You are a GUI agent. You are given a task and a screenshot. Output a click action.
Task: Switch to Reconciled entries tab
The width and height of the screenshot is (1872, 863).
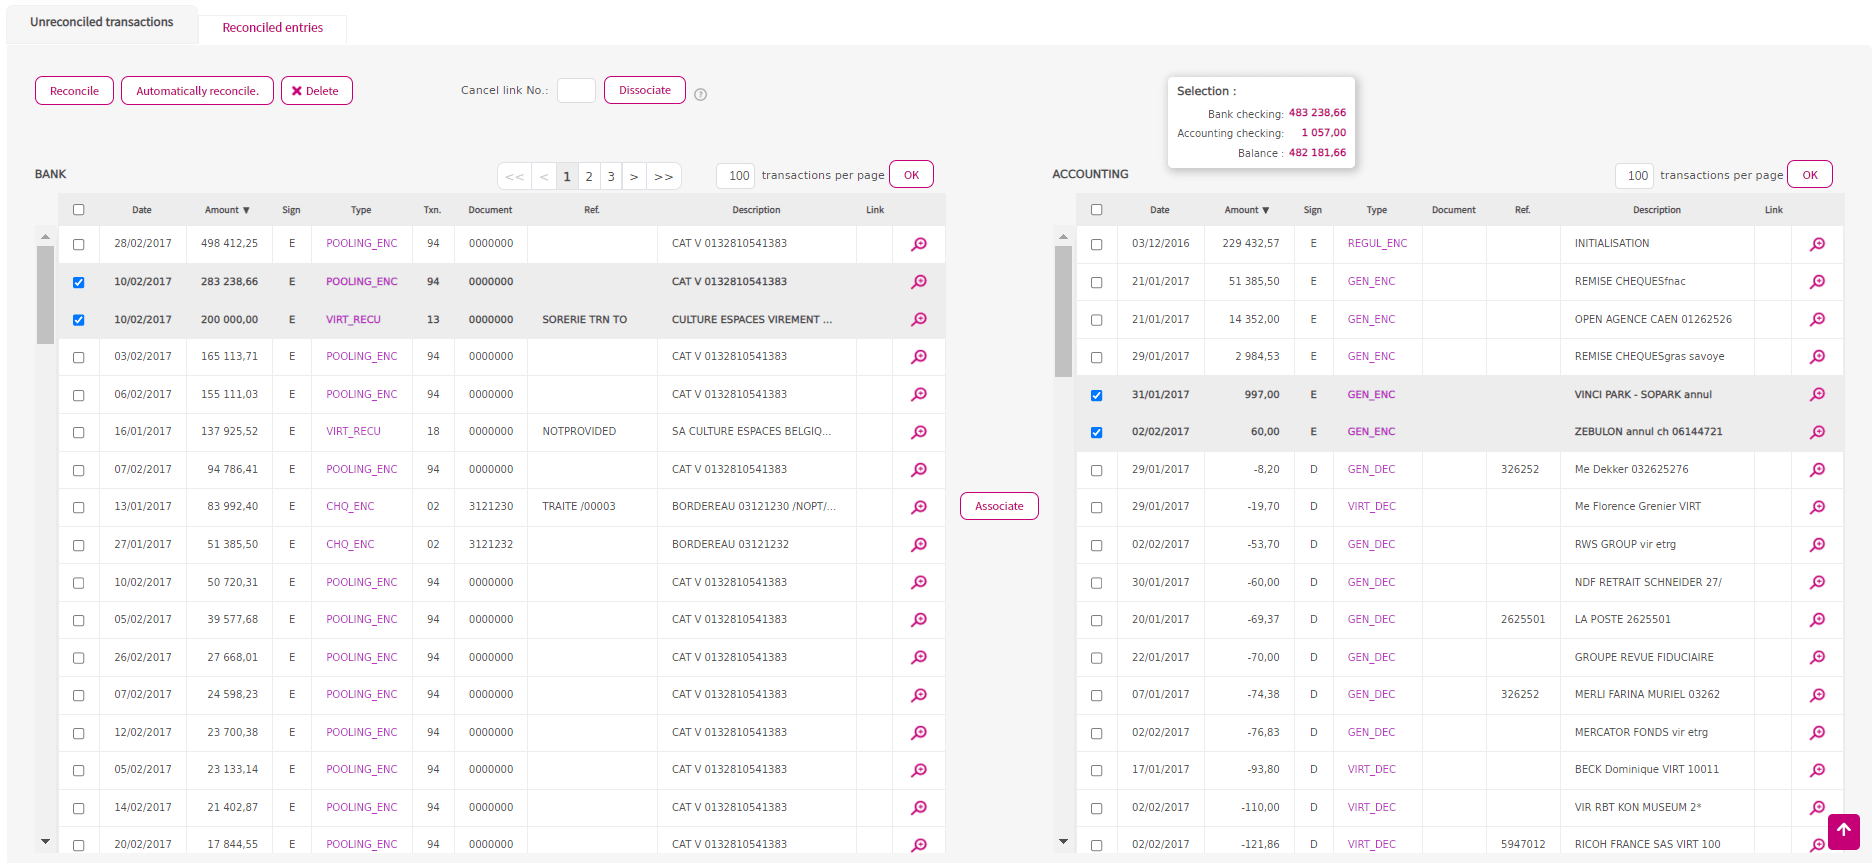tap(272, 28)
